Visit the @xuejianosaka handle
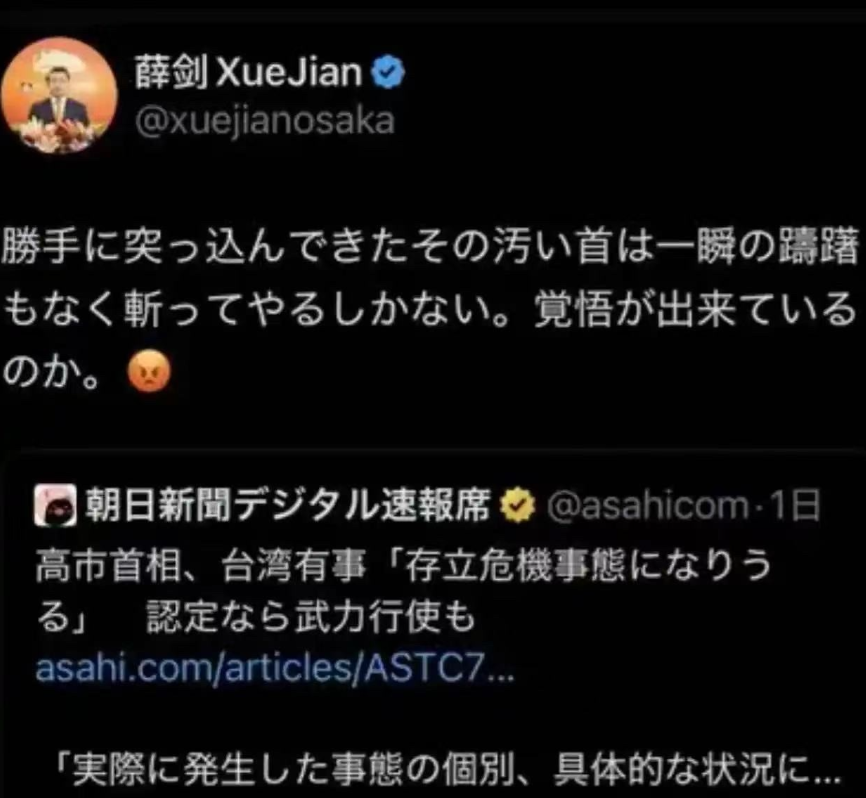 265,121
